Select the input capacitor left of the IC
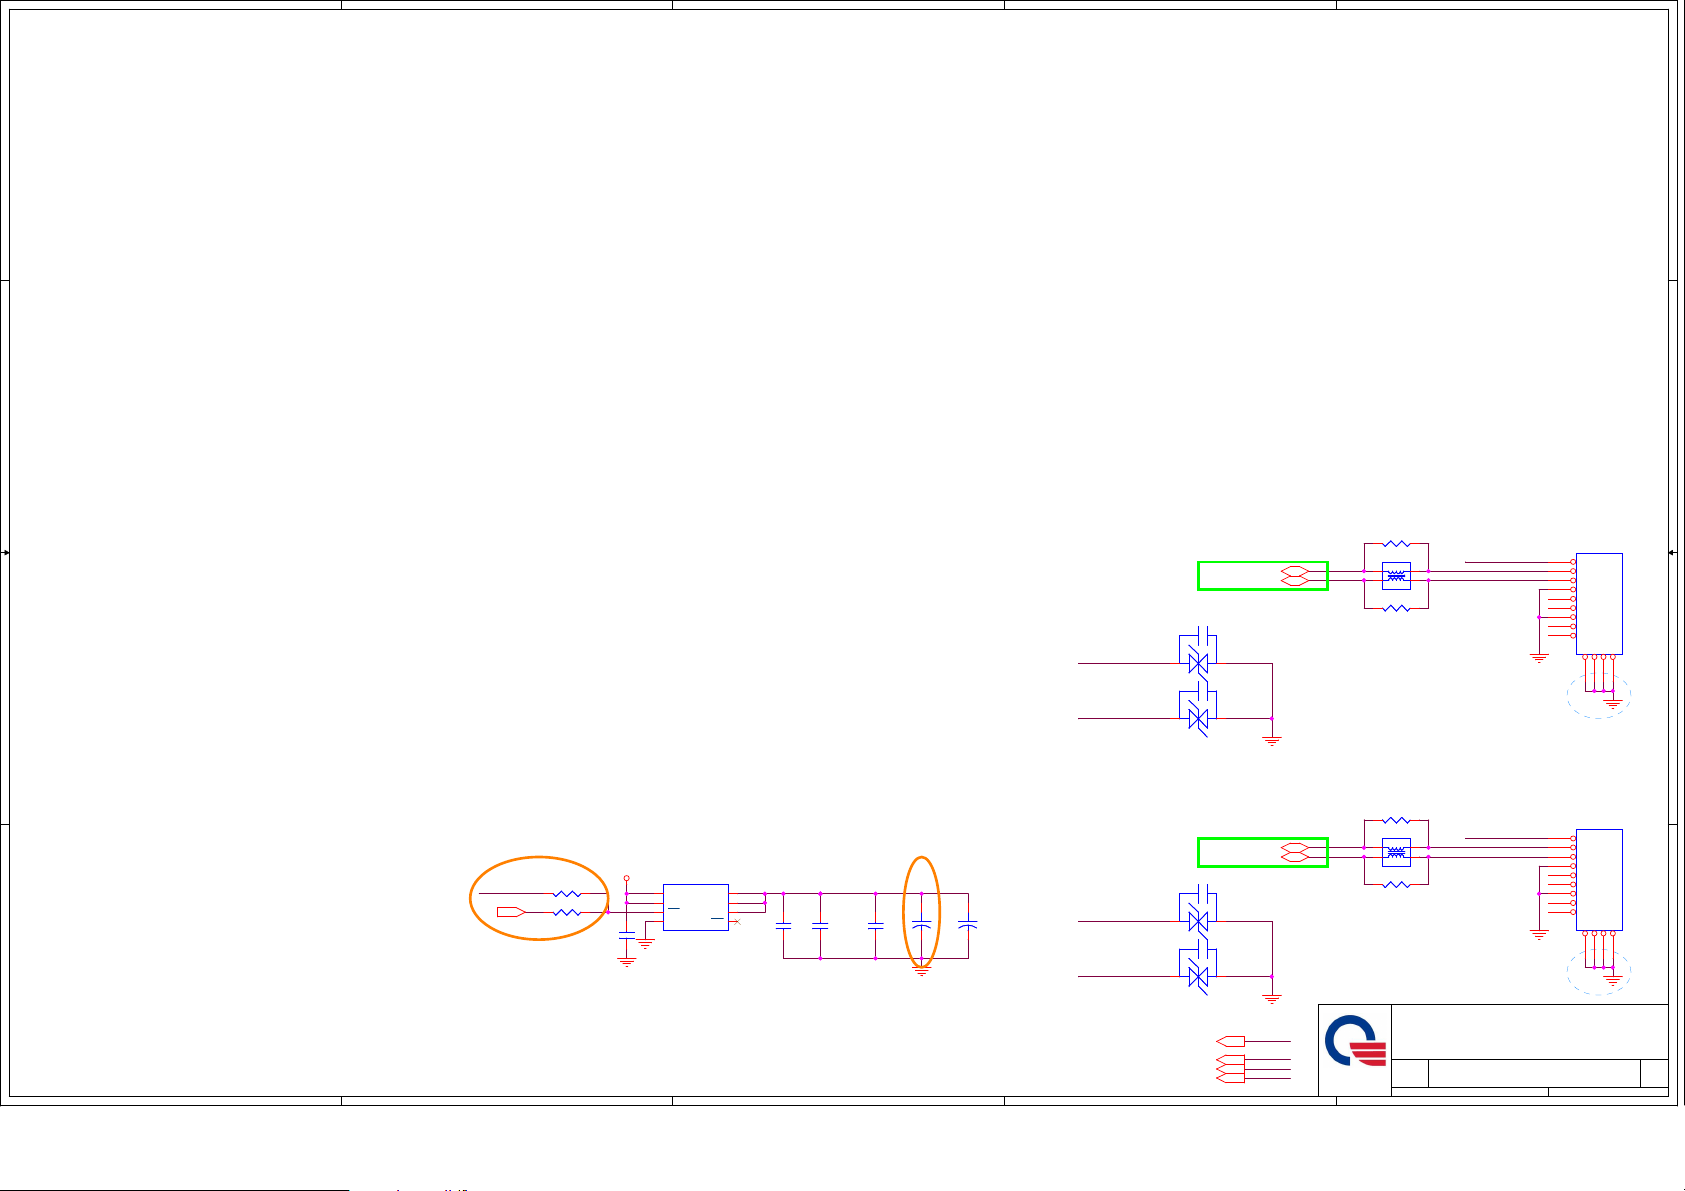This screenshot has width=1685, height=1191. coord(627,934)
